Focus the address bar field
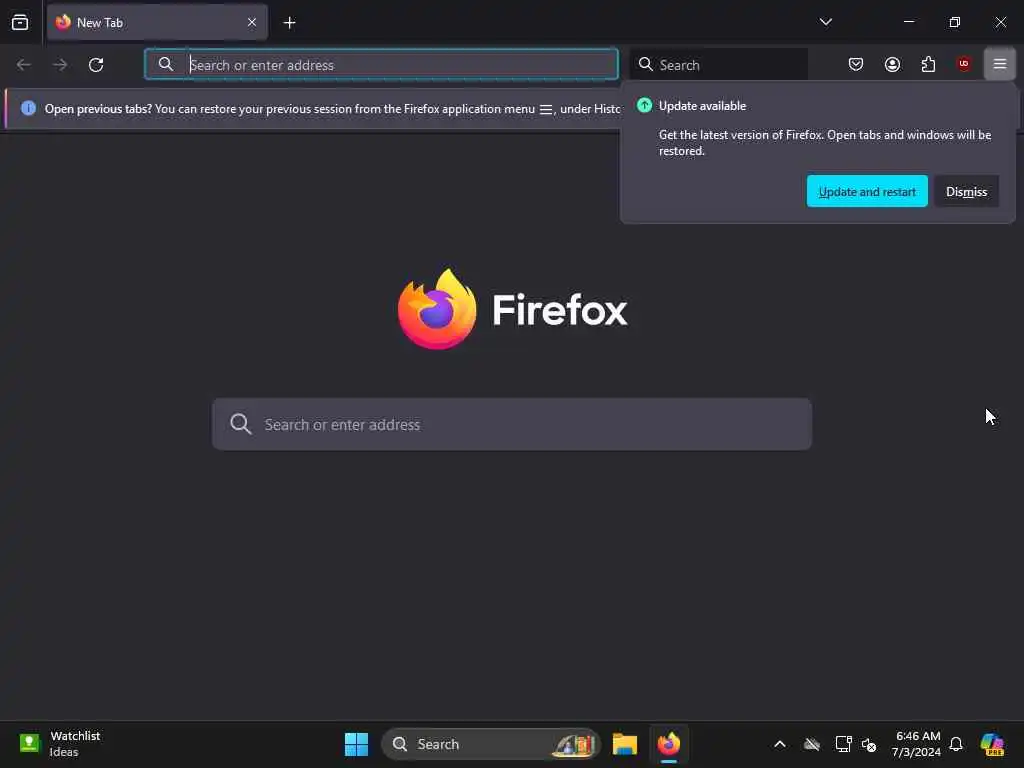1024x768 pixels. pyautogui.click(x=381, y=64)
